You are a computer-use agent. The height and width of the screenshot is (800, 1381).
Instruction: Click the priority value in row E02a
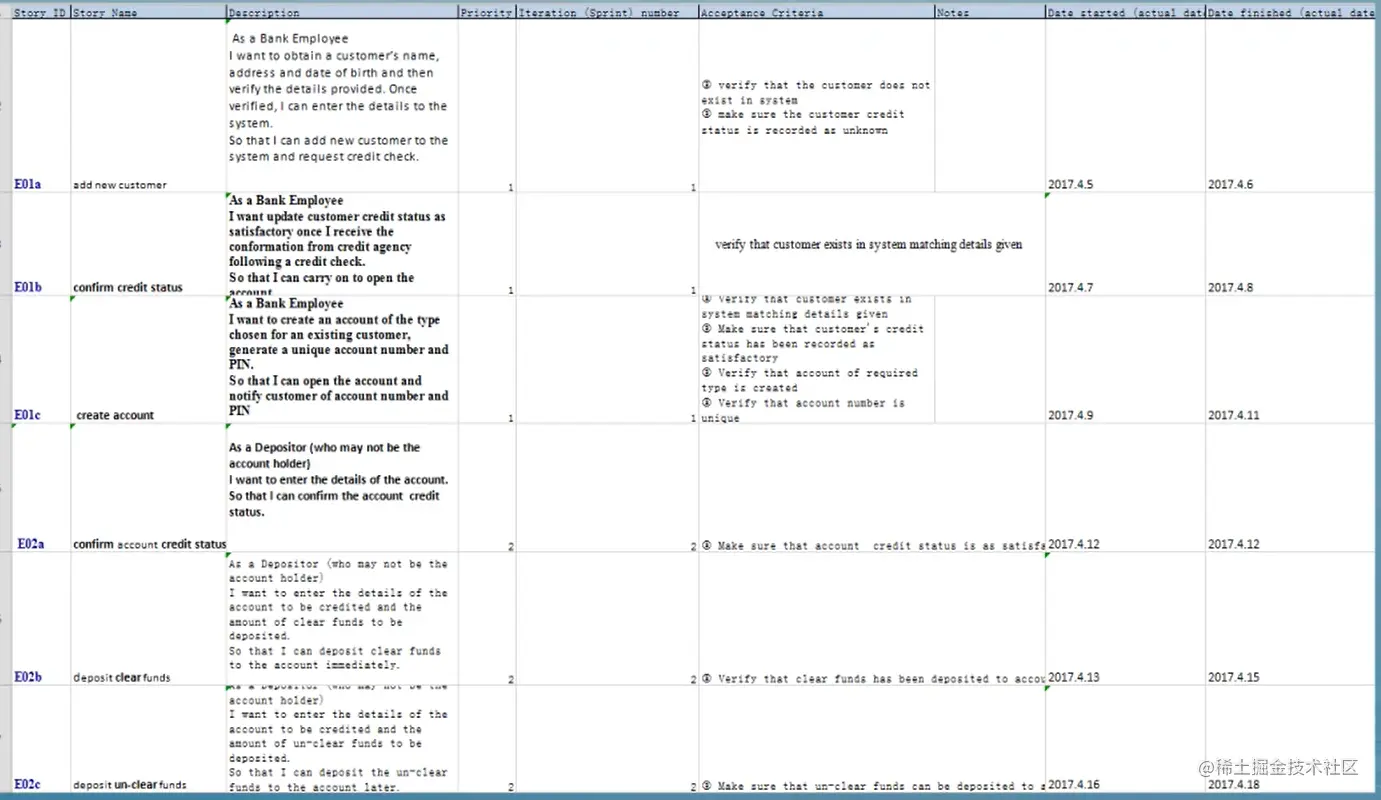[x=510, y=547]
